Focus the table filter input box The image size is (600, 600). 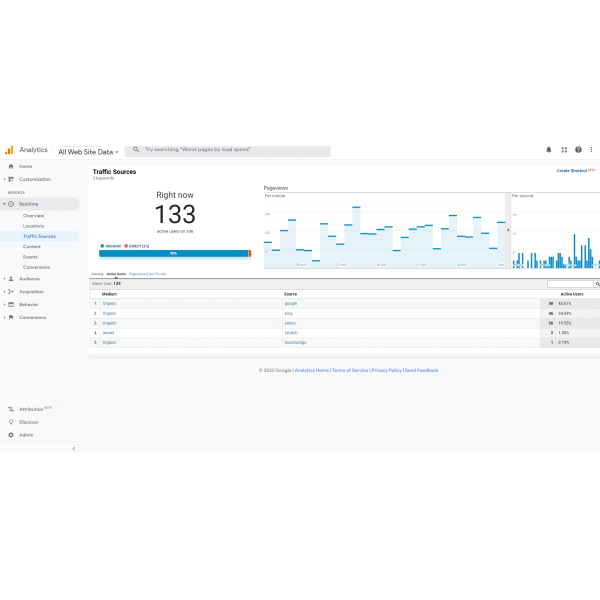[570, 284]
